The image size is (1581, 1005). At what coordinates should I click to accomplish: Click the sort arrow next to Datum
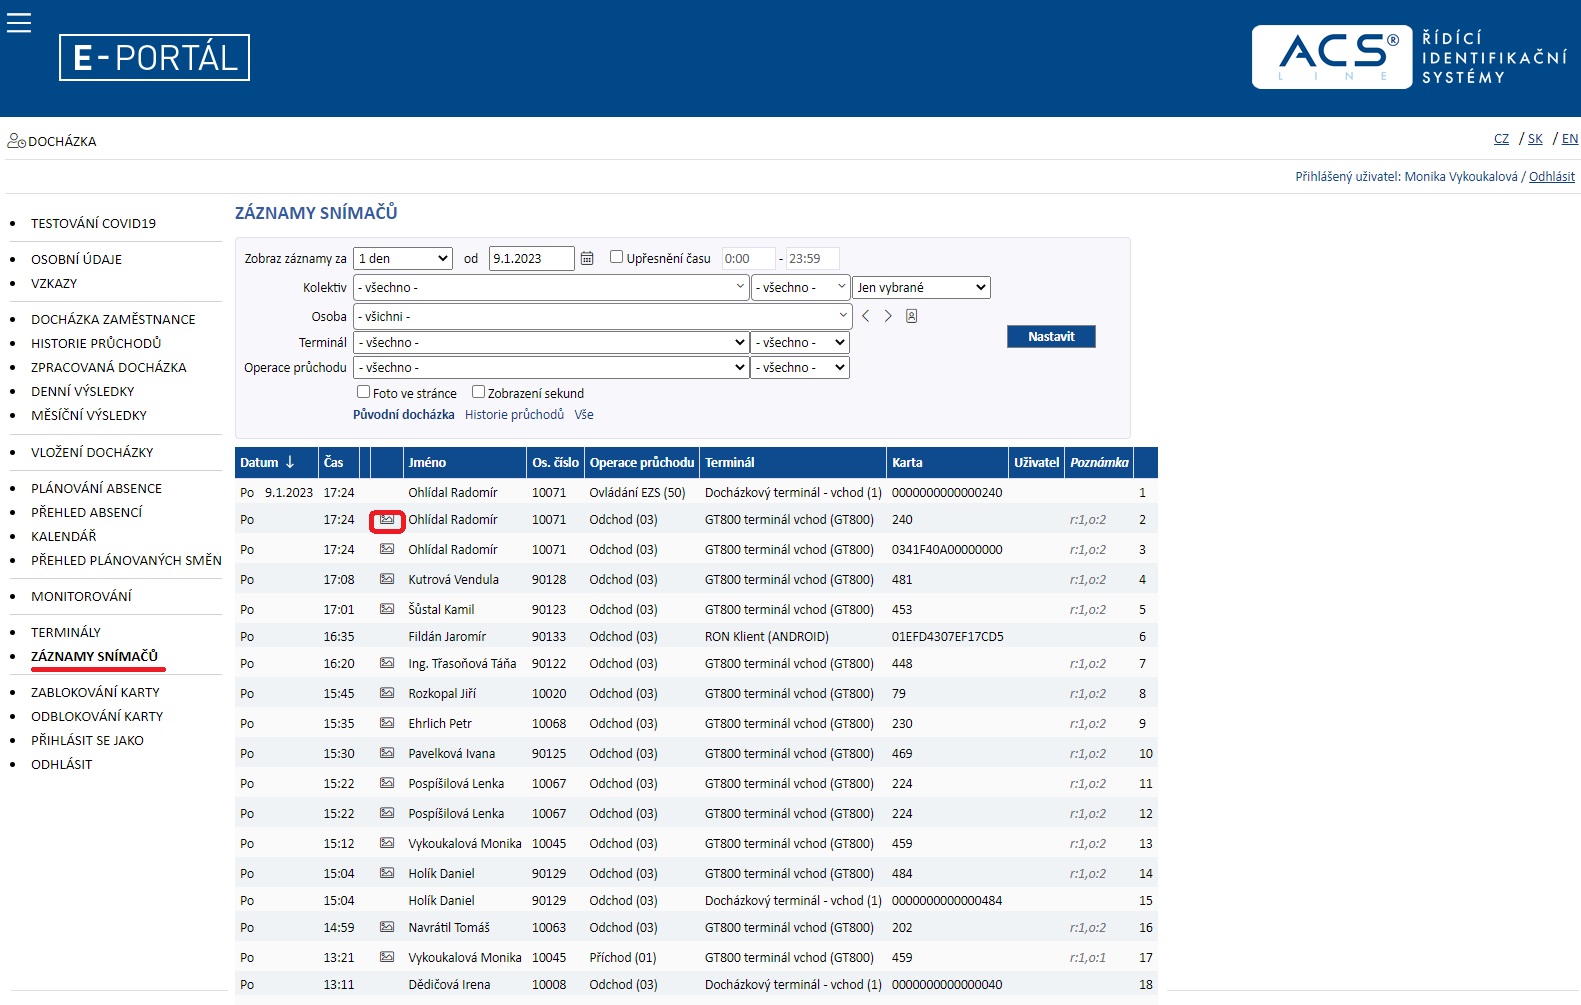tap(290, 462)
